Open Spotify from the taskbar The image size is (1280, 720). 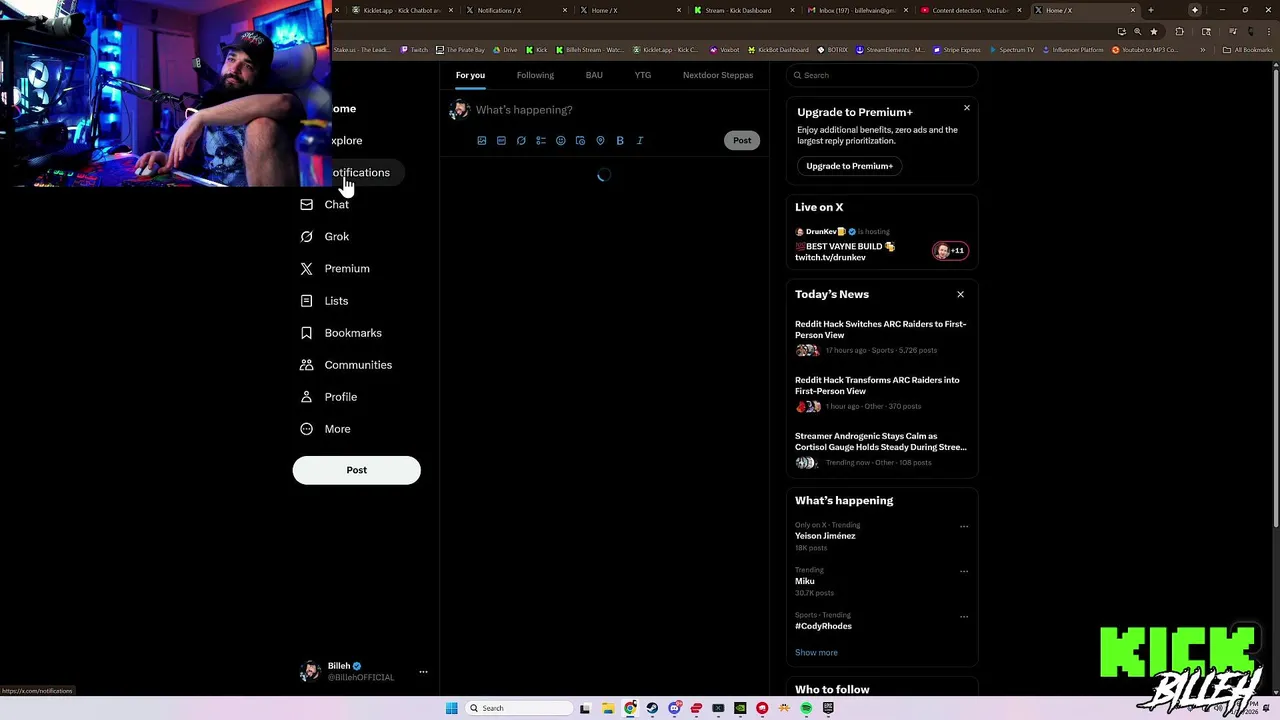(x=806, y=708)
